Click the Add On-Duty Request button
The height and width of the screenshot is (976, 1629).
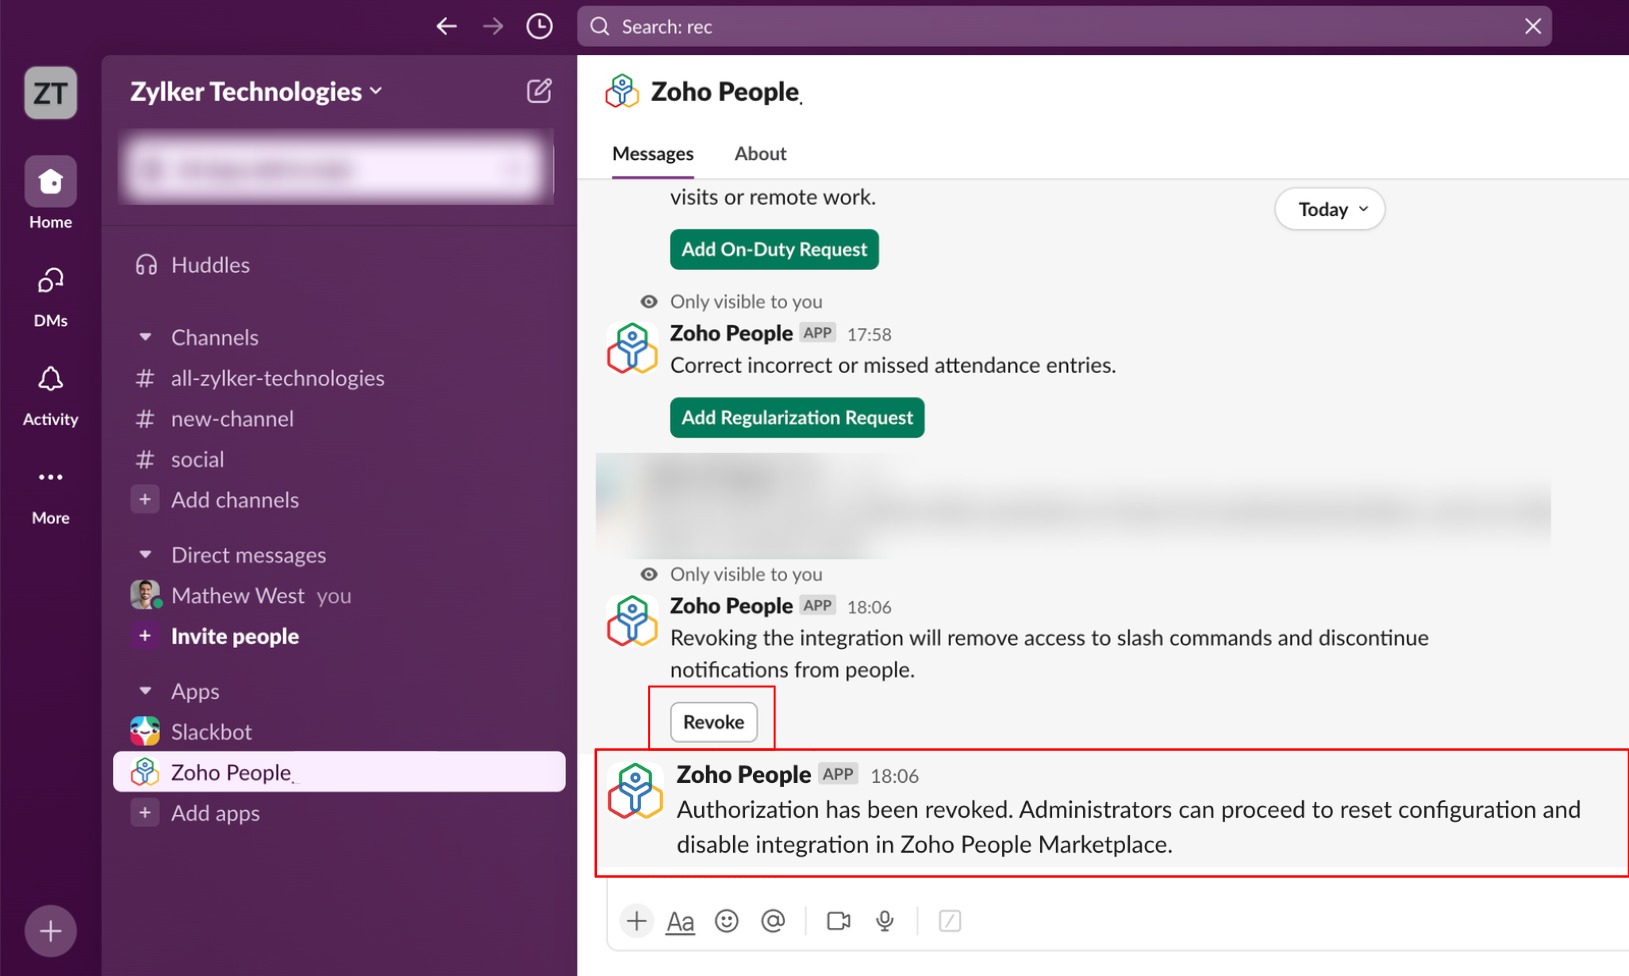774,250
